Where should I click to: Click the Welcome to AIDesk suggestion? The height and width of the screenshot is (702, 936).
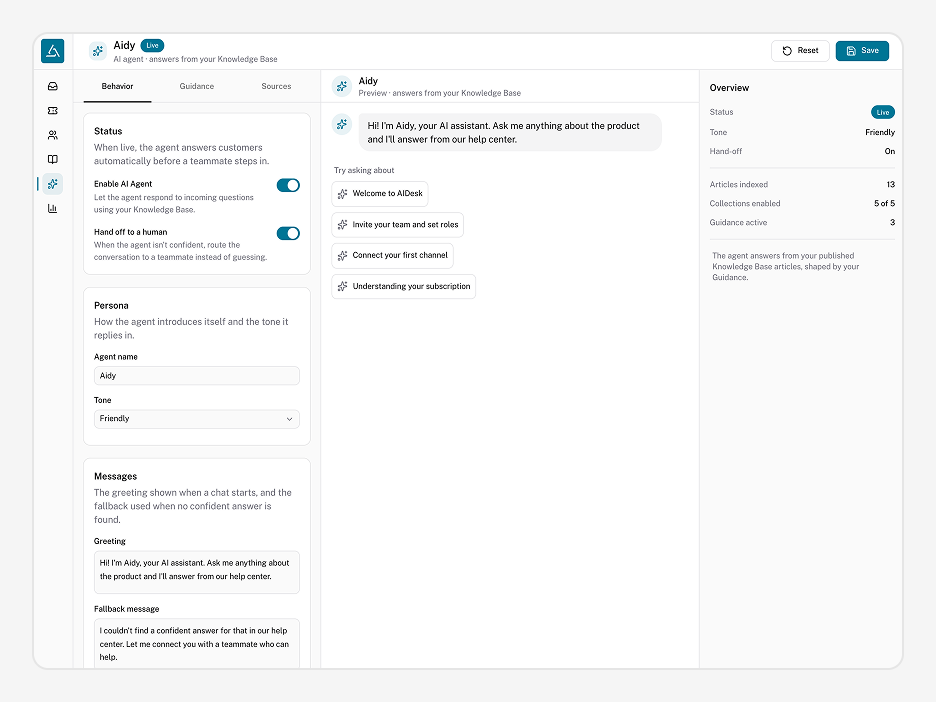tap(380, 193)
